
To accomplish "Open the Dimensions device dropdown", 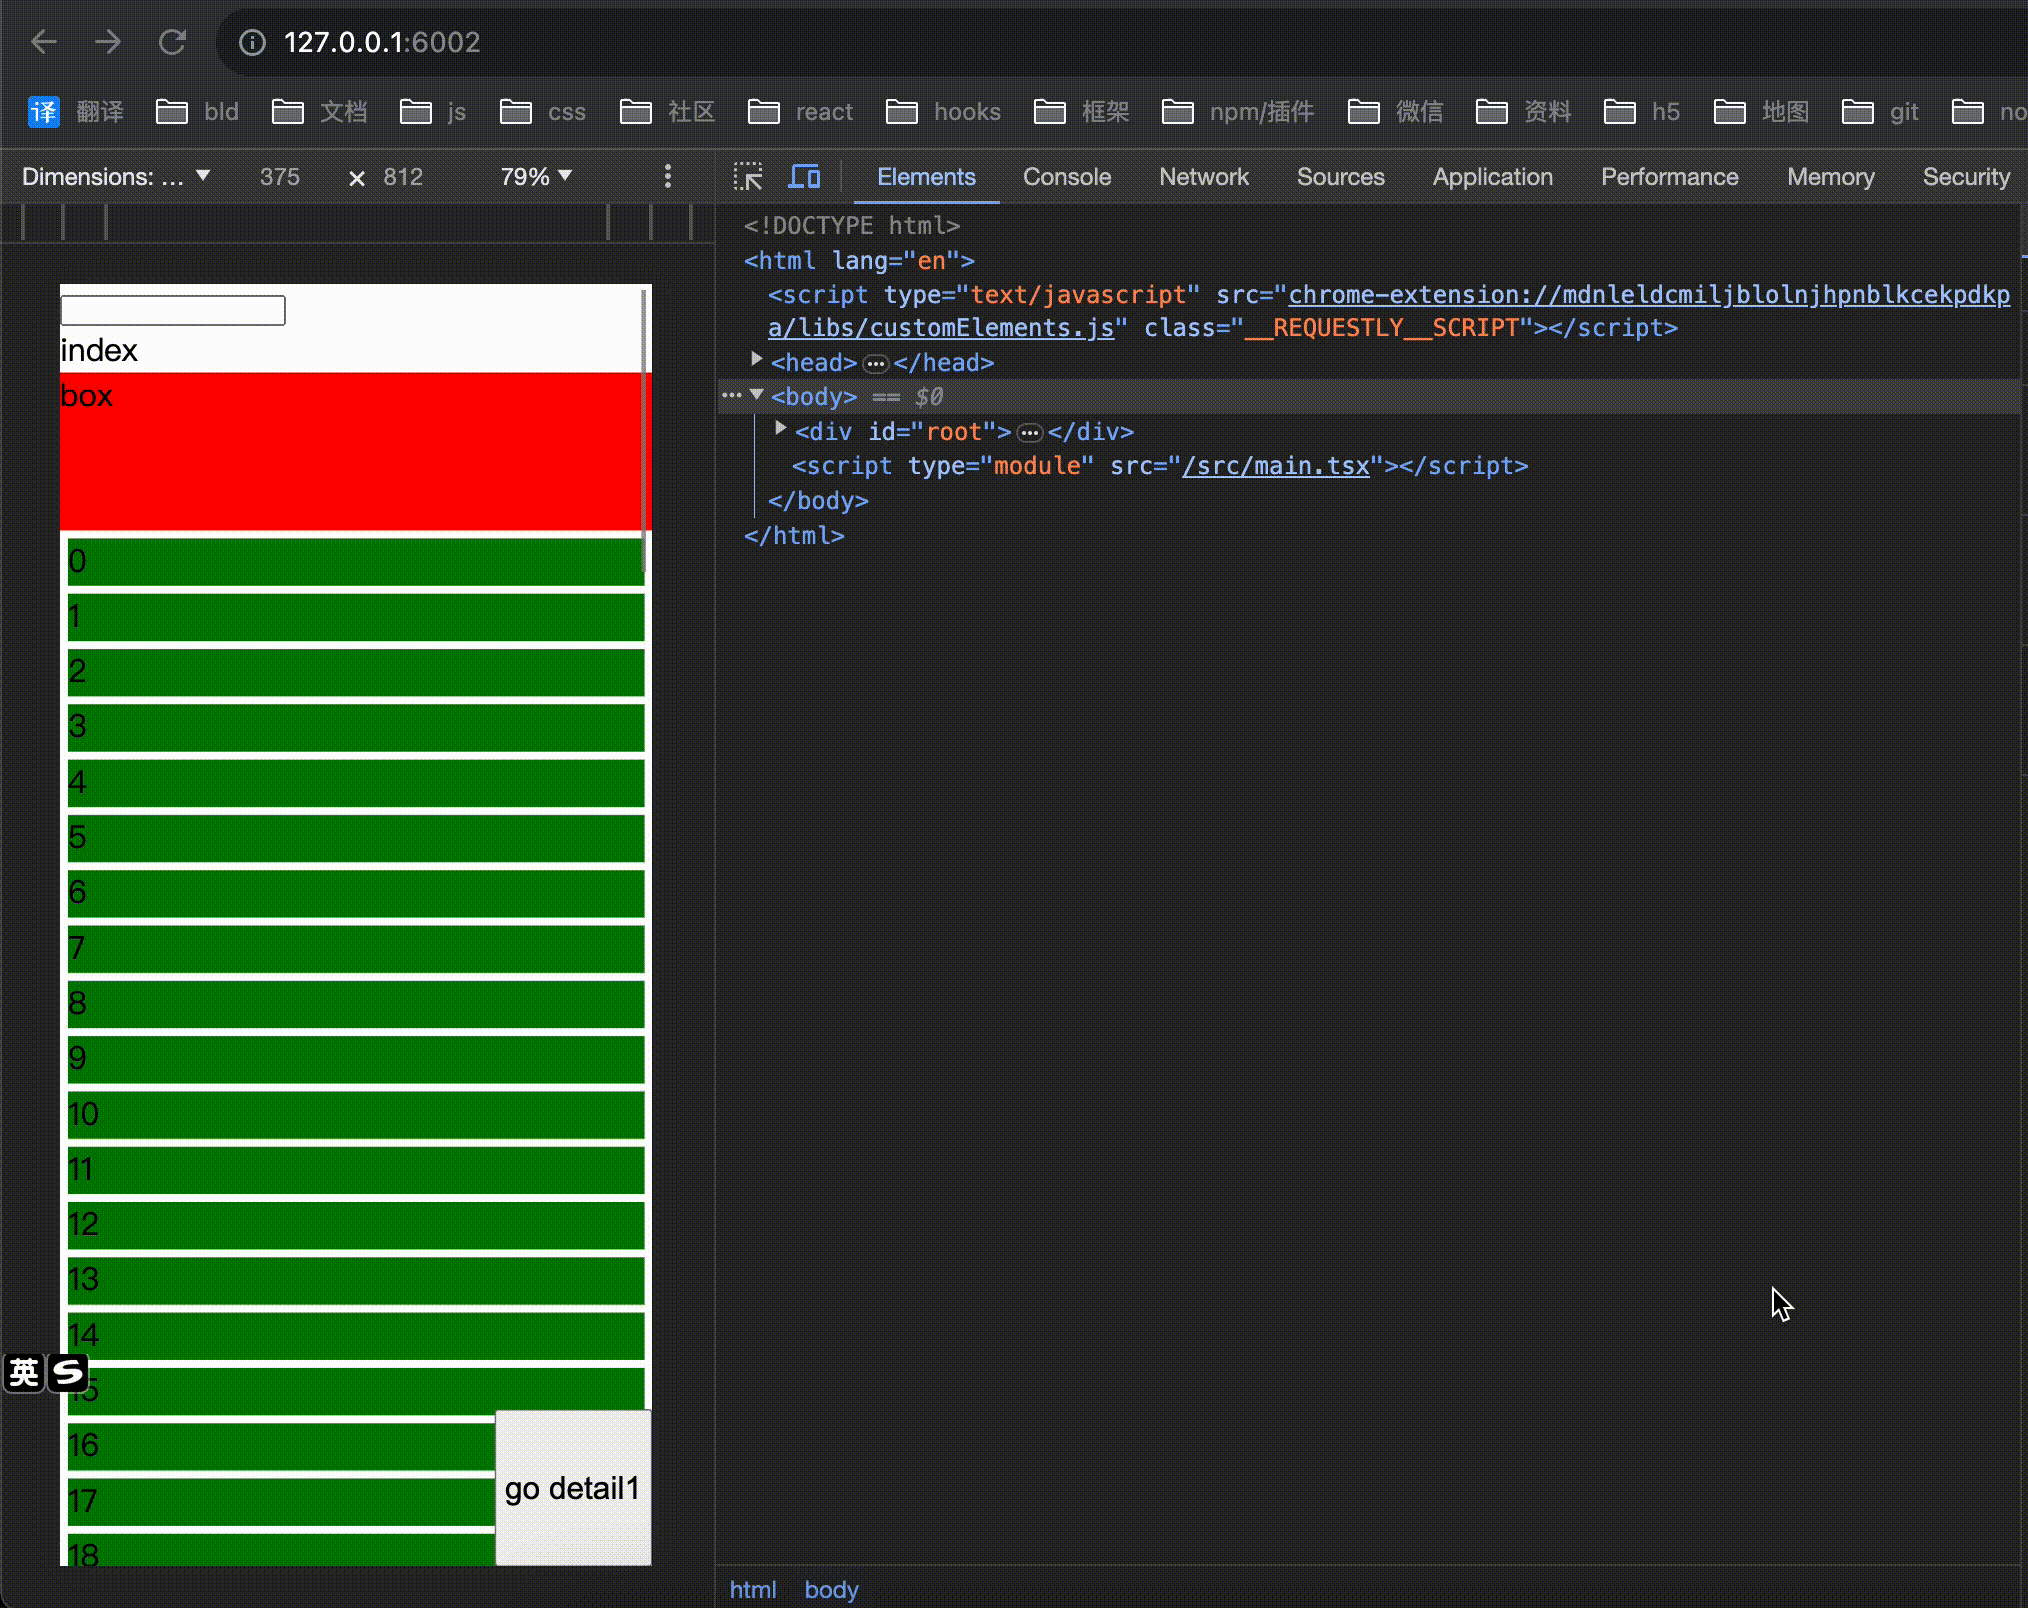I will coord(116,177).
